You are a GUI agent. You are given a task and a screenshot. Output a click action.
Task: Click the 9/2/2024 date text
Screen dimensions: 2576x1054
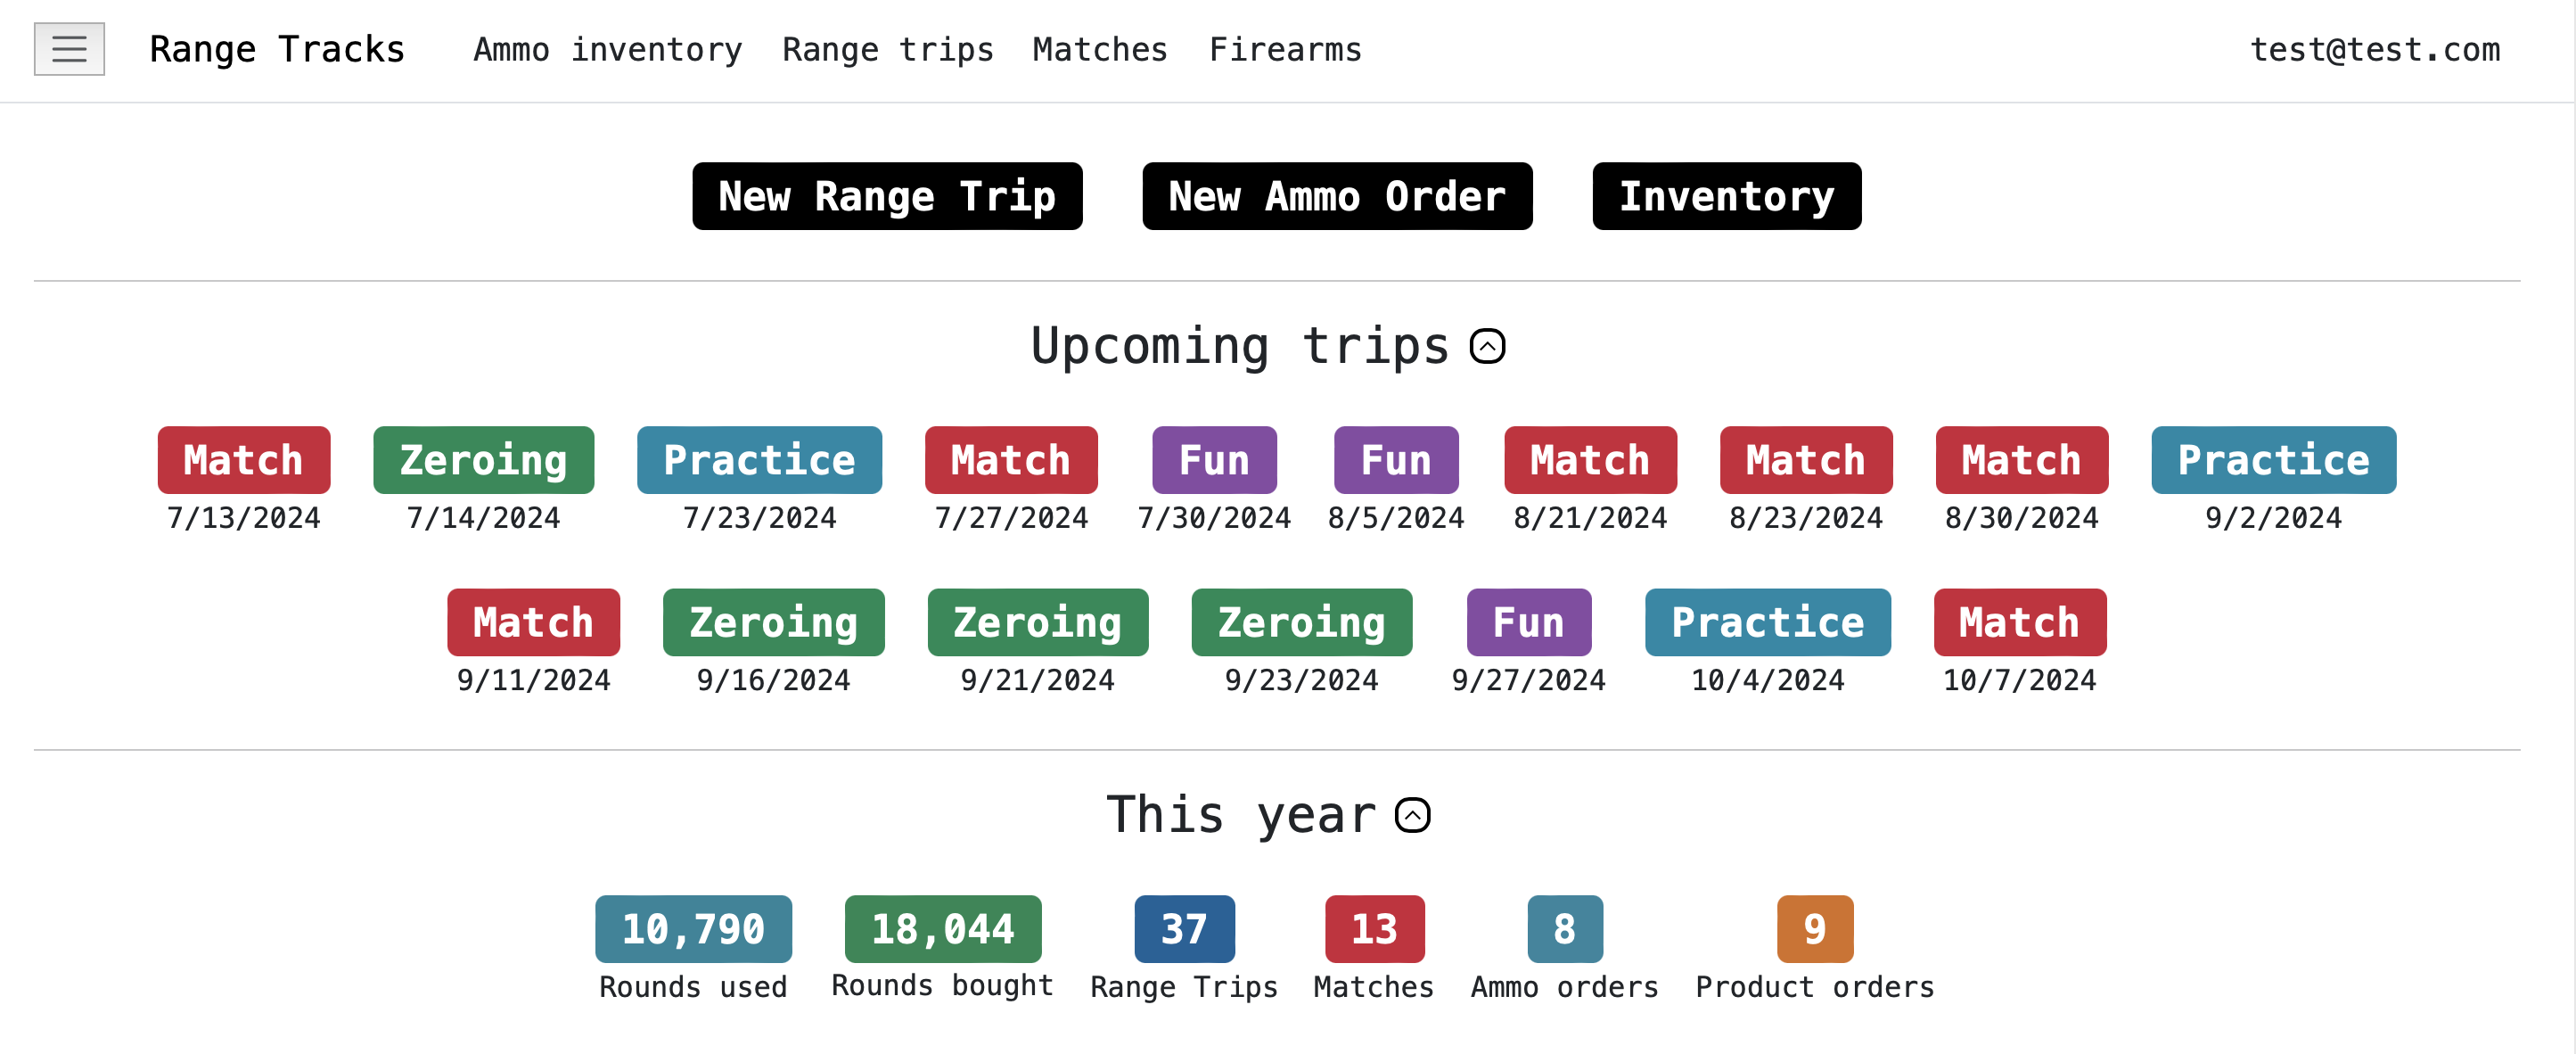tap(2274, 518)
